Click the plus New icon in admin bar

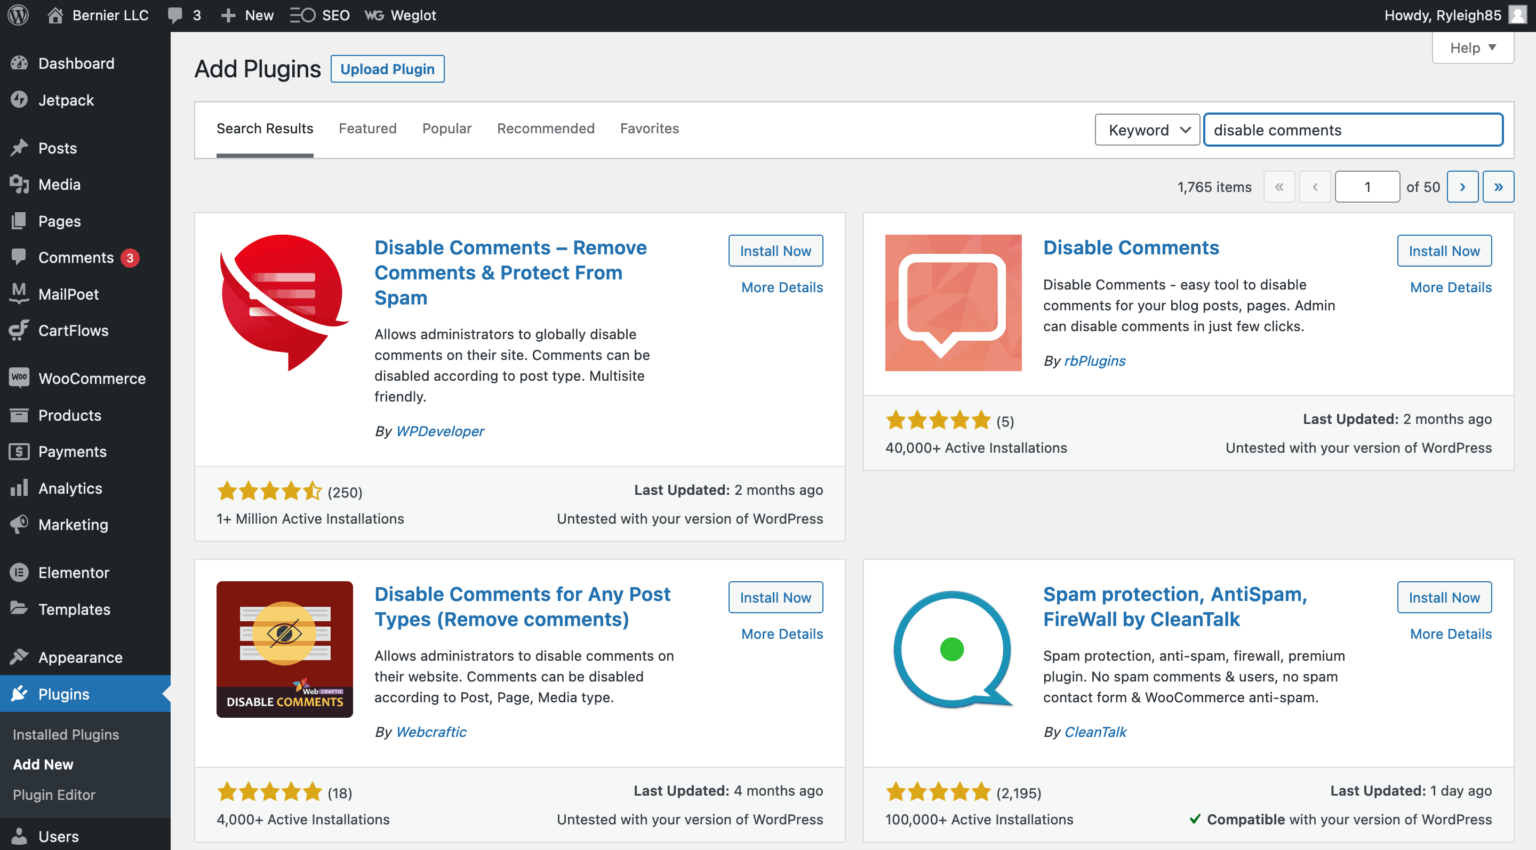click(228, 15)
